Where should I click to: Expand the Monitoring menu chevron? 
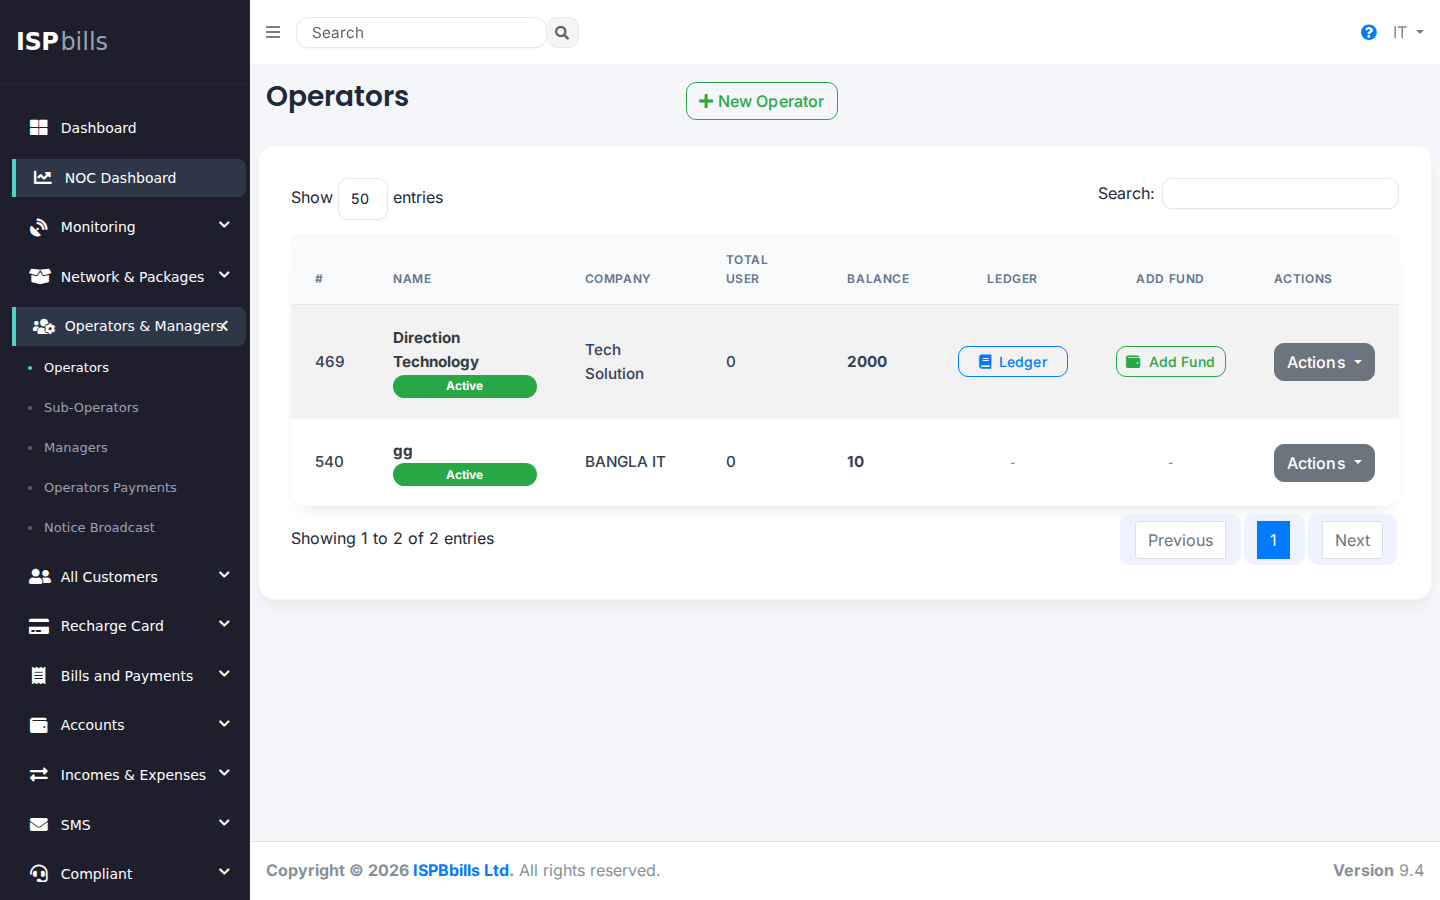pos(225,225)
